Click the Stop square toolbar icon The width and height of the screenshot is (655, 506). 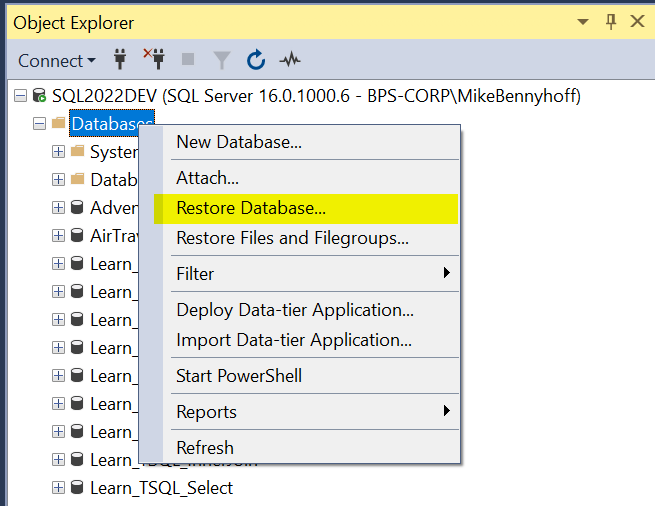coord(188,60)
